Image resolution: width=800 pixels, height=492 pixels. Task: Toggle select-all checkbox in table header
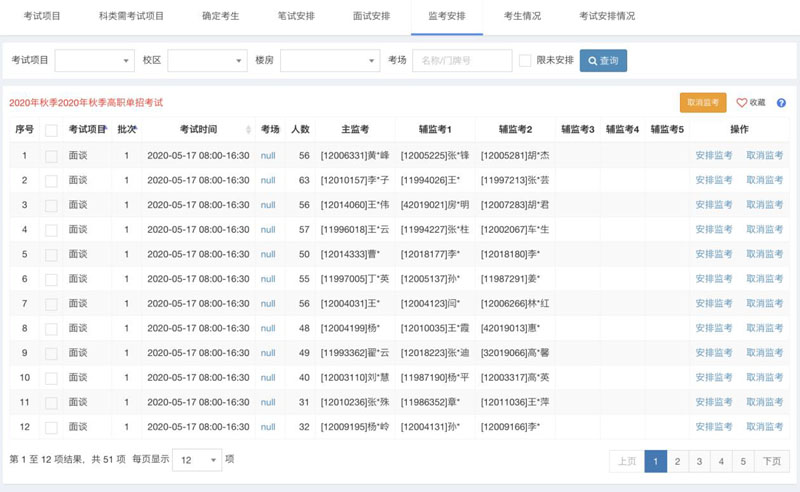tap(51, 130)
